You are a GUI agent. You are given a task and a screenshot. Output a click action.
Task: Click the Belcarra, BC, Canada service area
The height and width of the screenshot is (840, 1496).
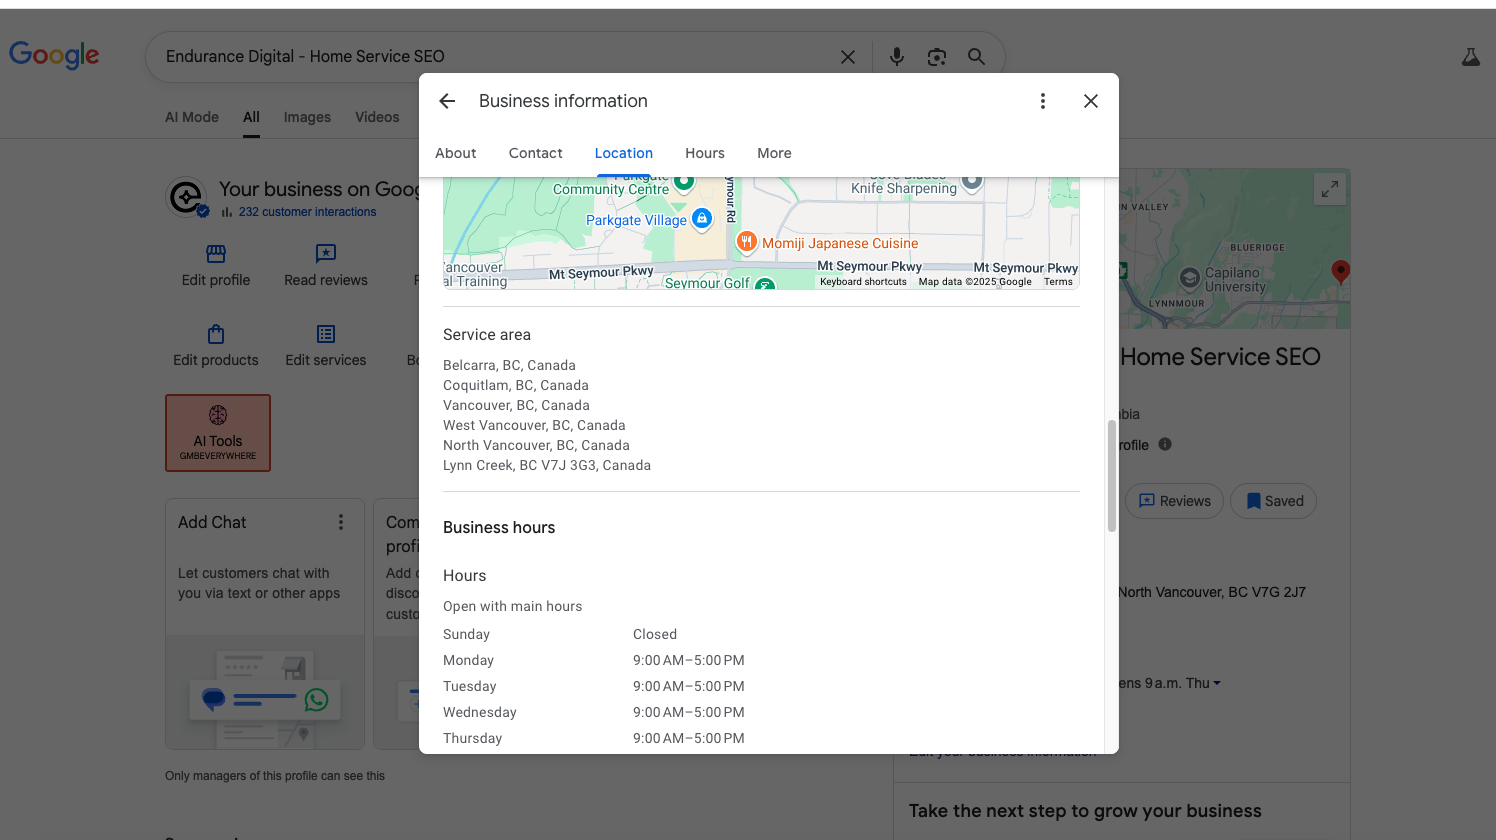click(x=509, y=365)
